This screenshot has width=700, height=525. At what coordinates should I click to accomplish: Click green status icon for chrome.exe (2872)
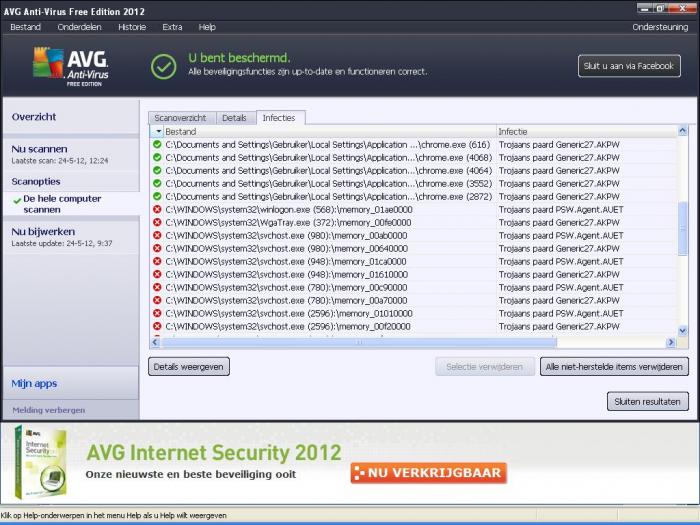click(x=157, y=196)
